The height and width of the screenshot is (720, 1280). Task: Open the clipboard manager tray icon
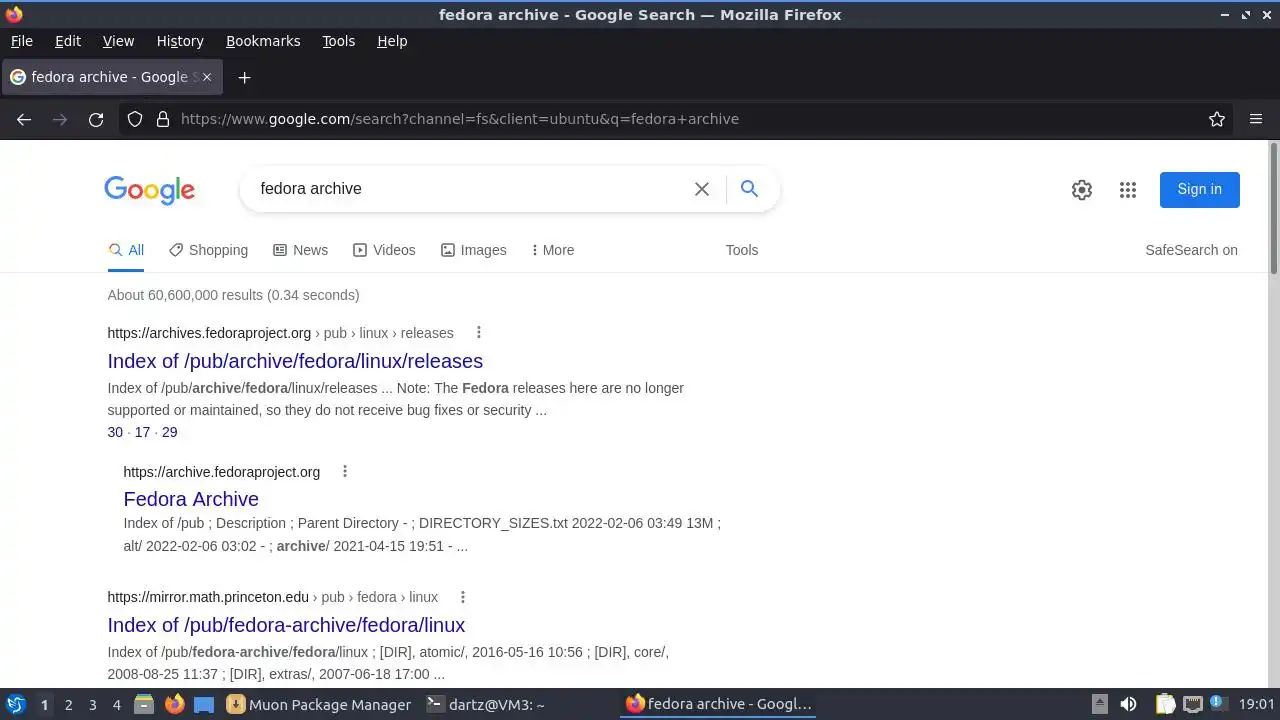tap(1166, 704)
